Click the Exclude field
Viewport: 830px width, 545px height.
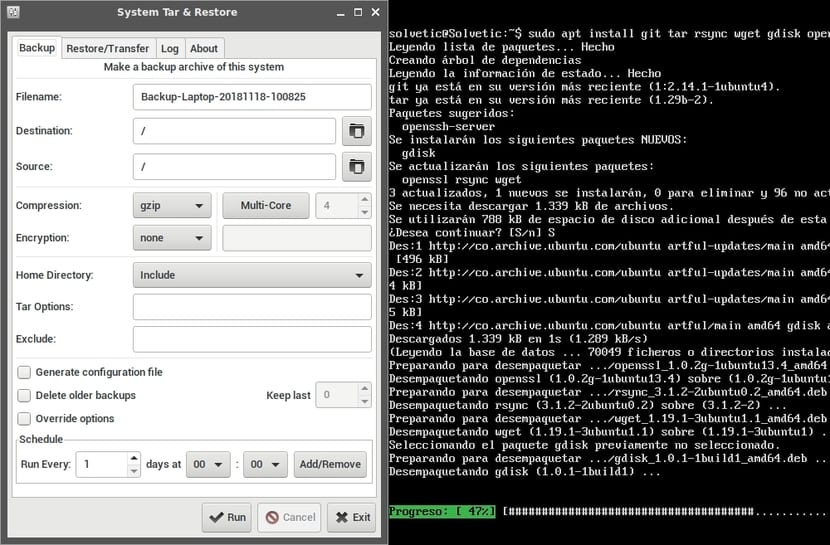click(252, 339)
